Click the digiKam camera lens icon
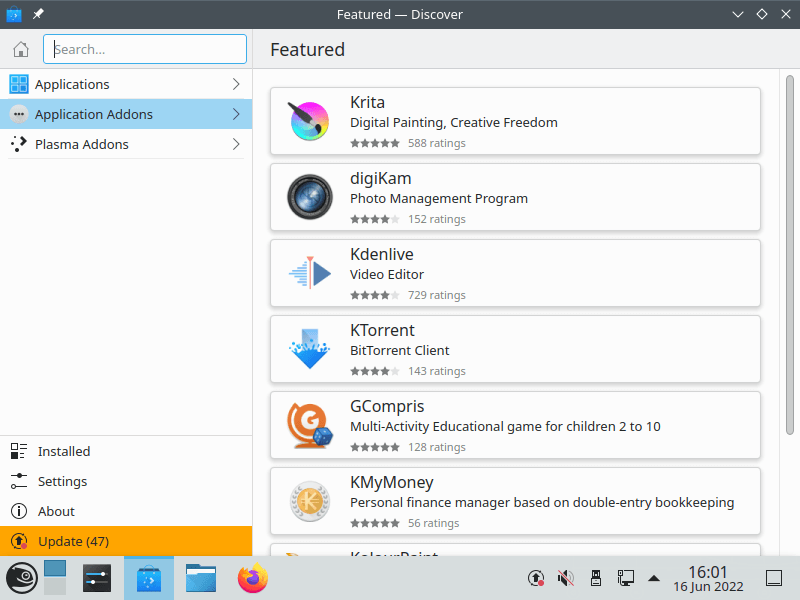The height and width of the screenshot is (600, 800). pos(310,197)
